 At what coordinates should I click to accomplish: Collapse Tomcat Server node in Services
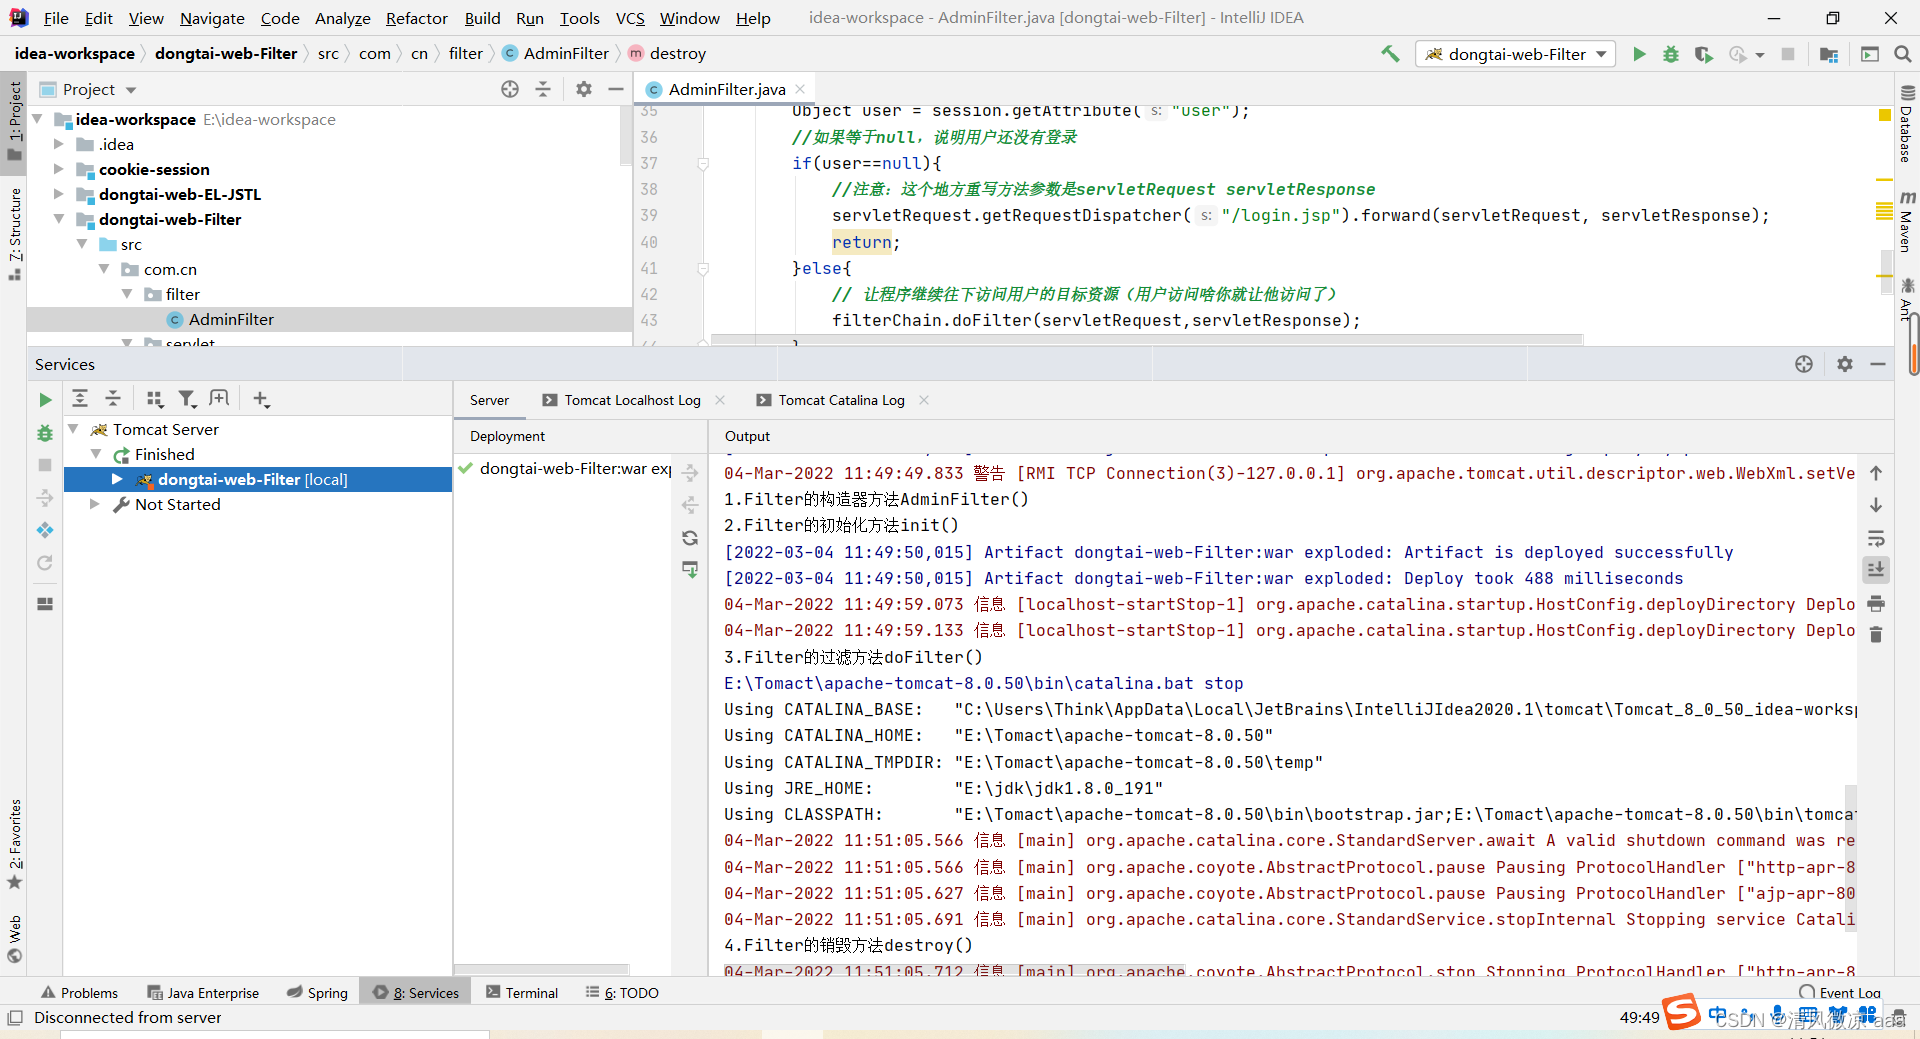pyautogui.click(x=73, y=429)
